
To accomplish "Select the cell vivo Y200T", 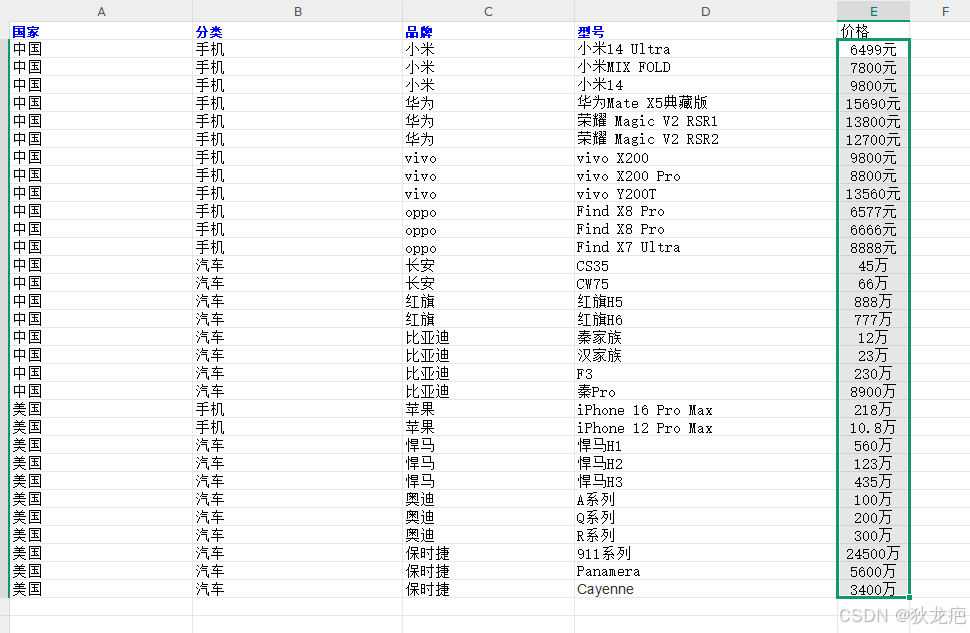I will (705, 193).
